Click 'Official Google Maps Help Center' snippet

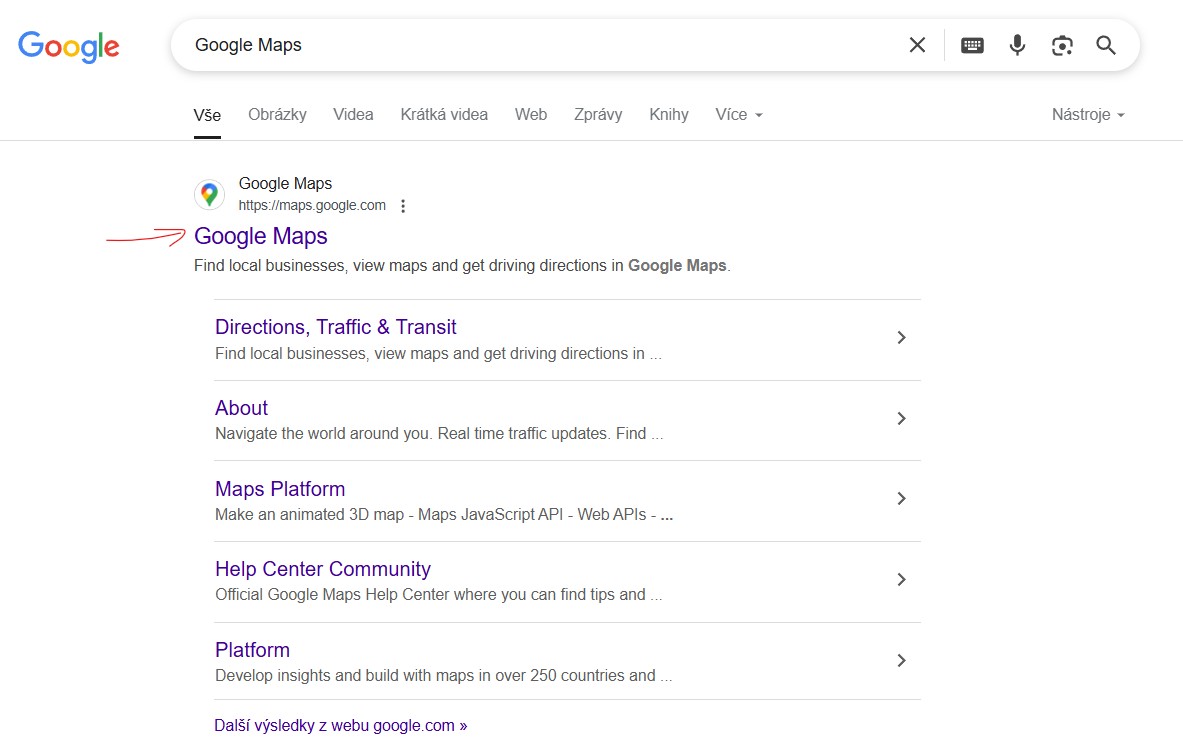438,595
